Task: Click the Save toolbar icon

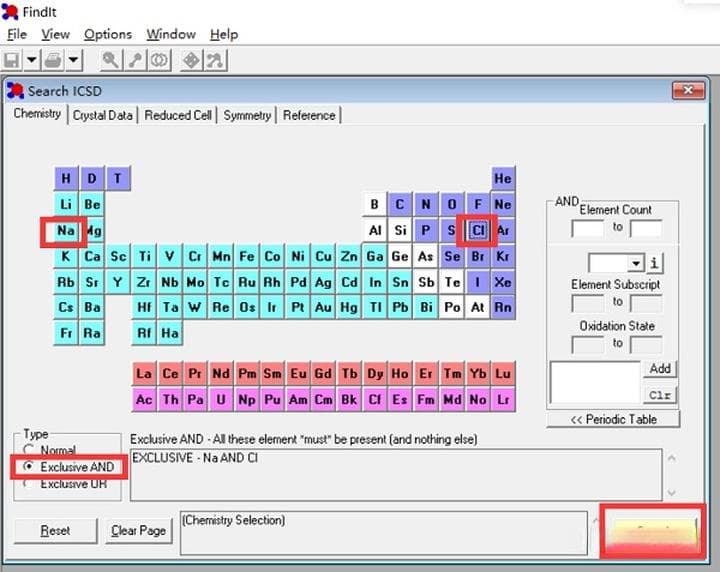Action: tap(11, 61)
